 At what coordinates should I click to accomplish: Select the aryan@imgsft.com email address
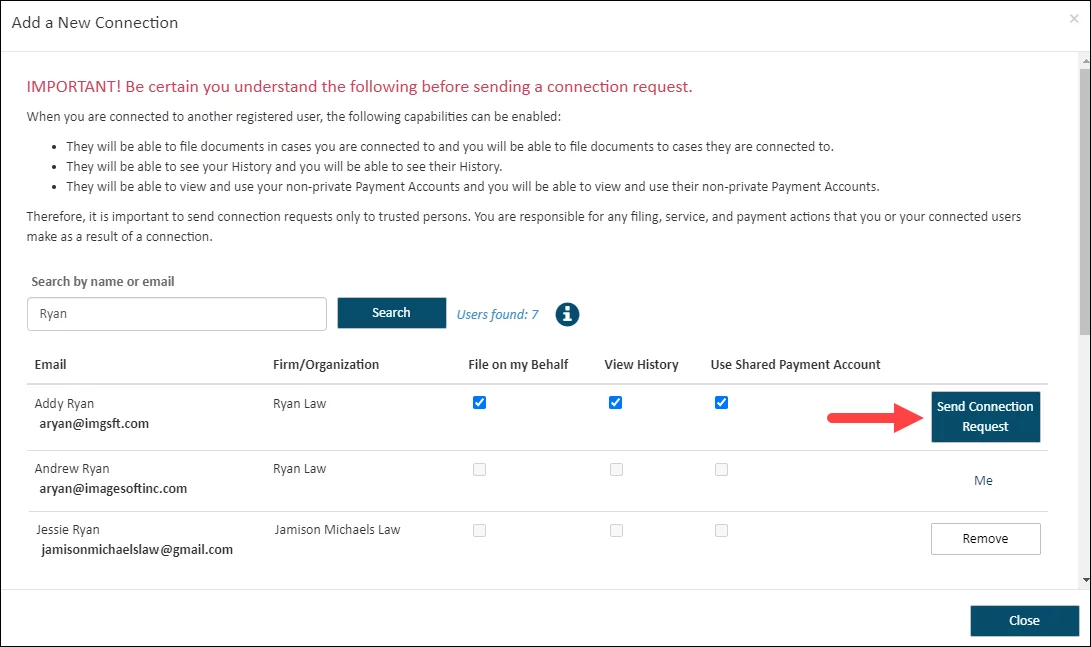coord(94,424)
